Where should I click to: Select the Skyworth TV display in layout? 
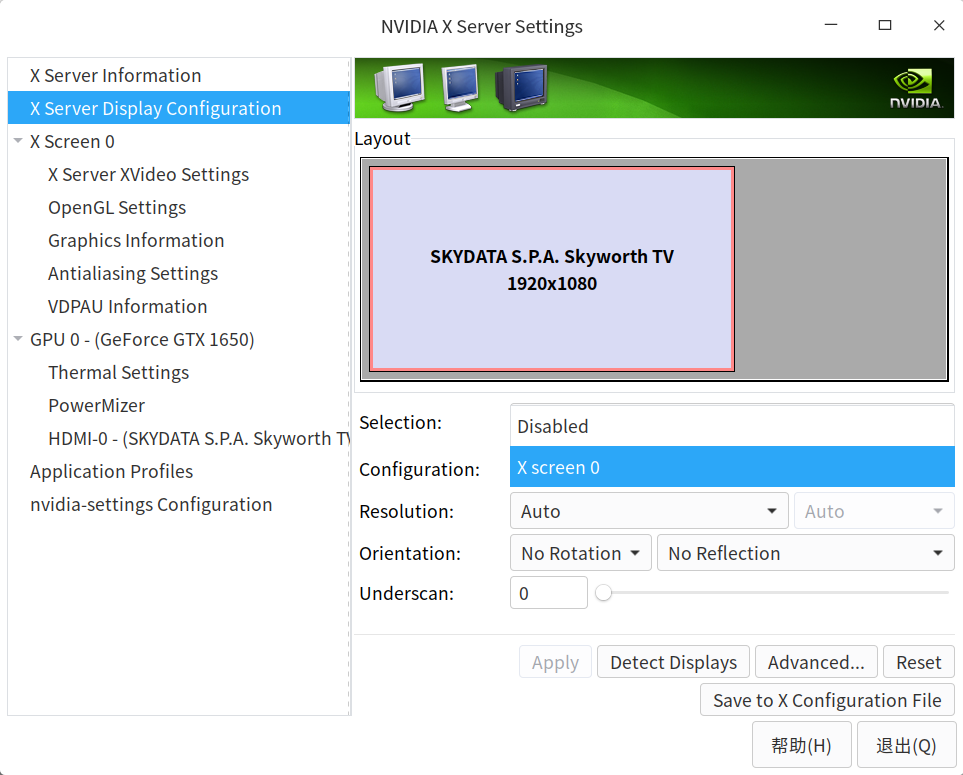tap(552, 269)
